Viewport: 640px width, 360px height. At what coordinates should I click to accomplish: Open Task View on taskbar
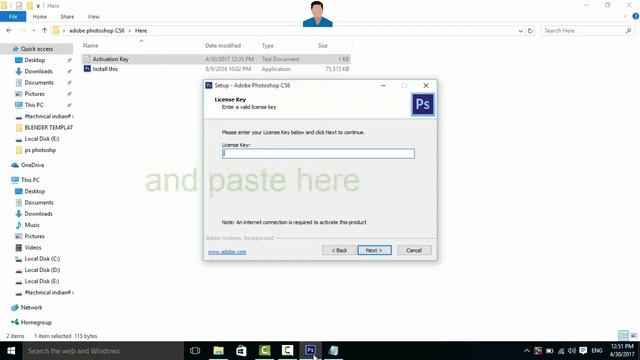coord(195,351)
